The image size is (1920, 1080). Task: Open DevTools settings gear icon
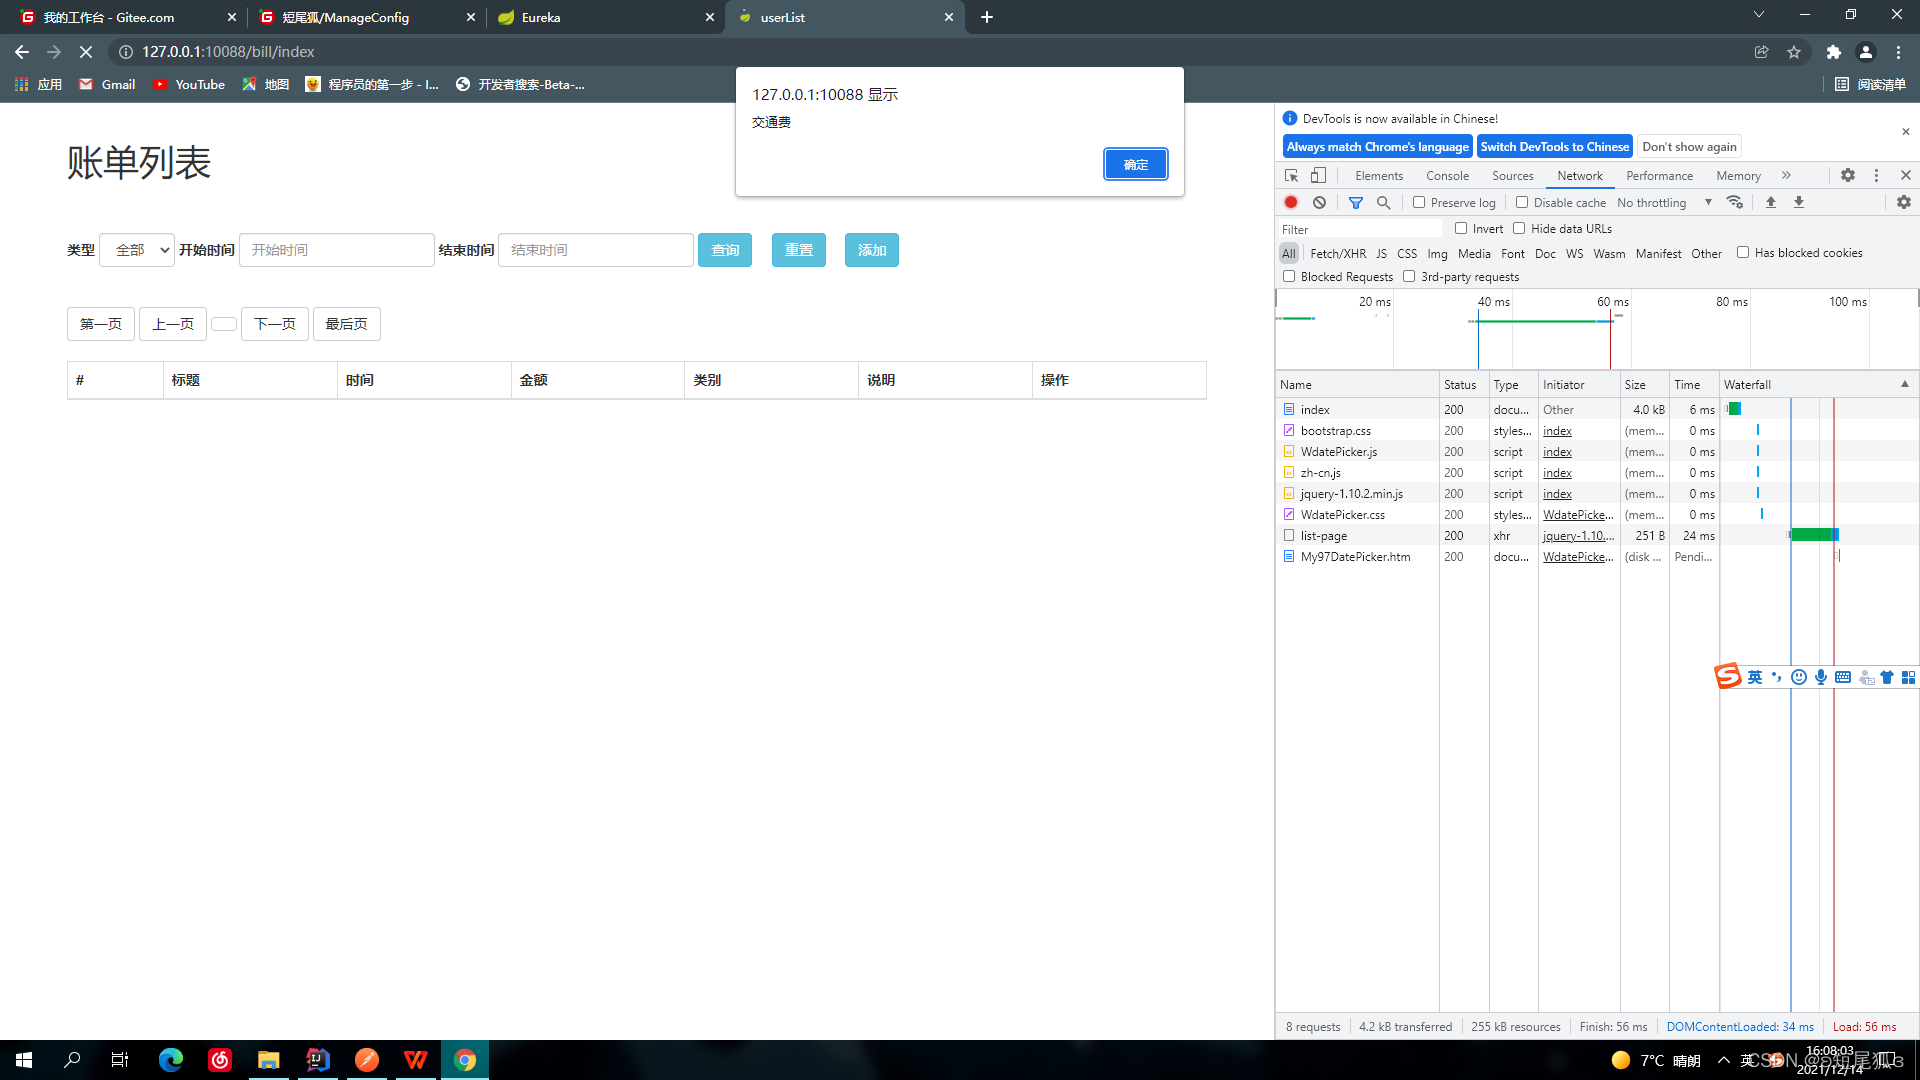(1848, 175)
